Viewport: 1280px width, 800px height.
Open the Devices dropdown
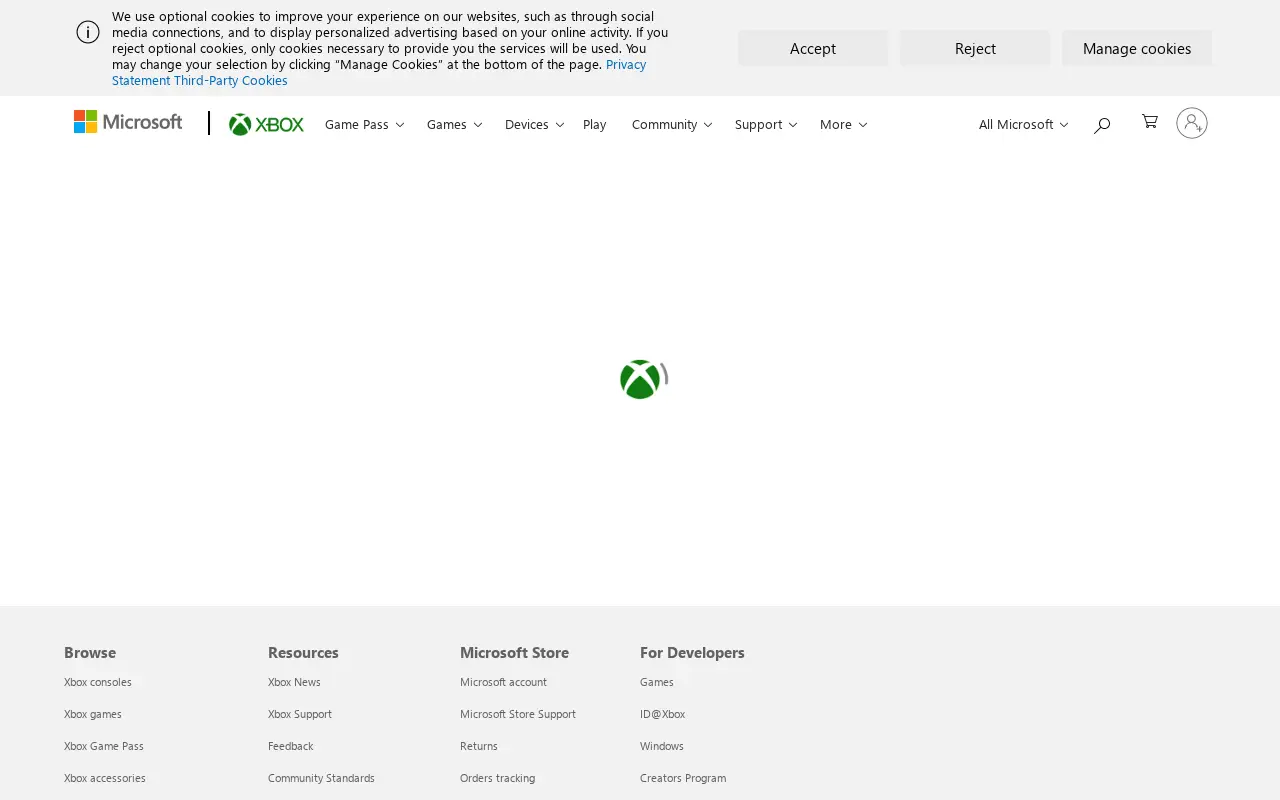click(534, 124)
